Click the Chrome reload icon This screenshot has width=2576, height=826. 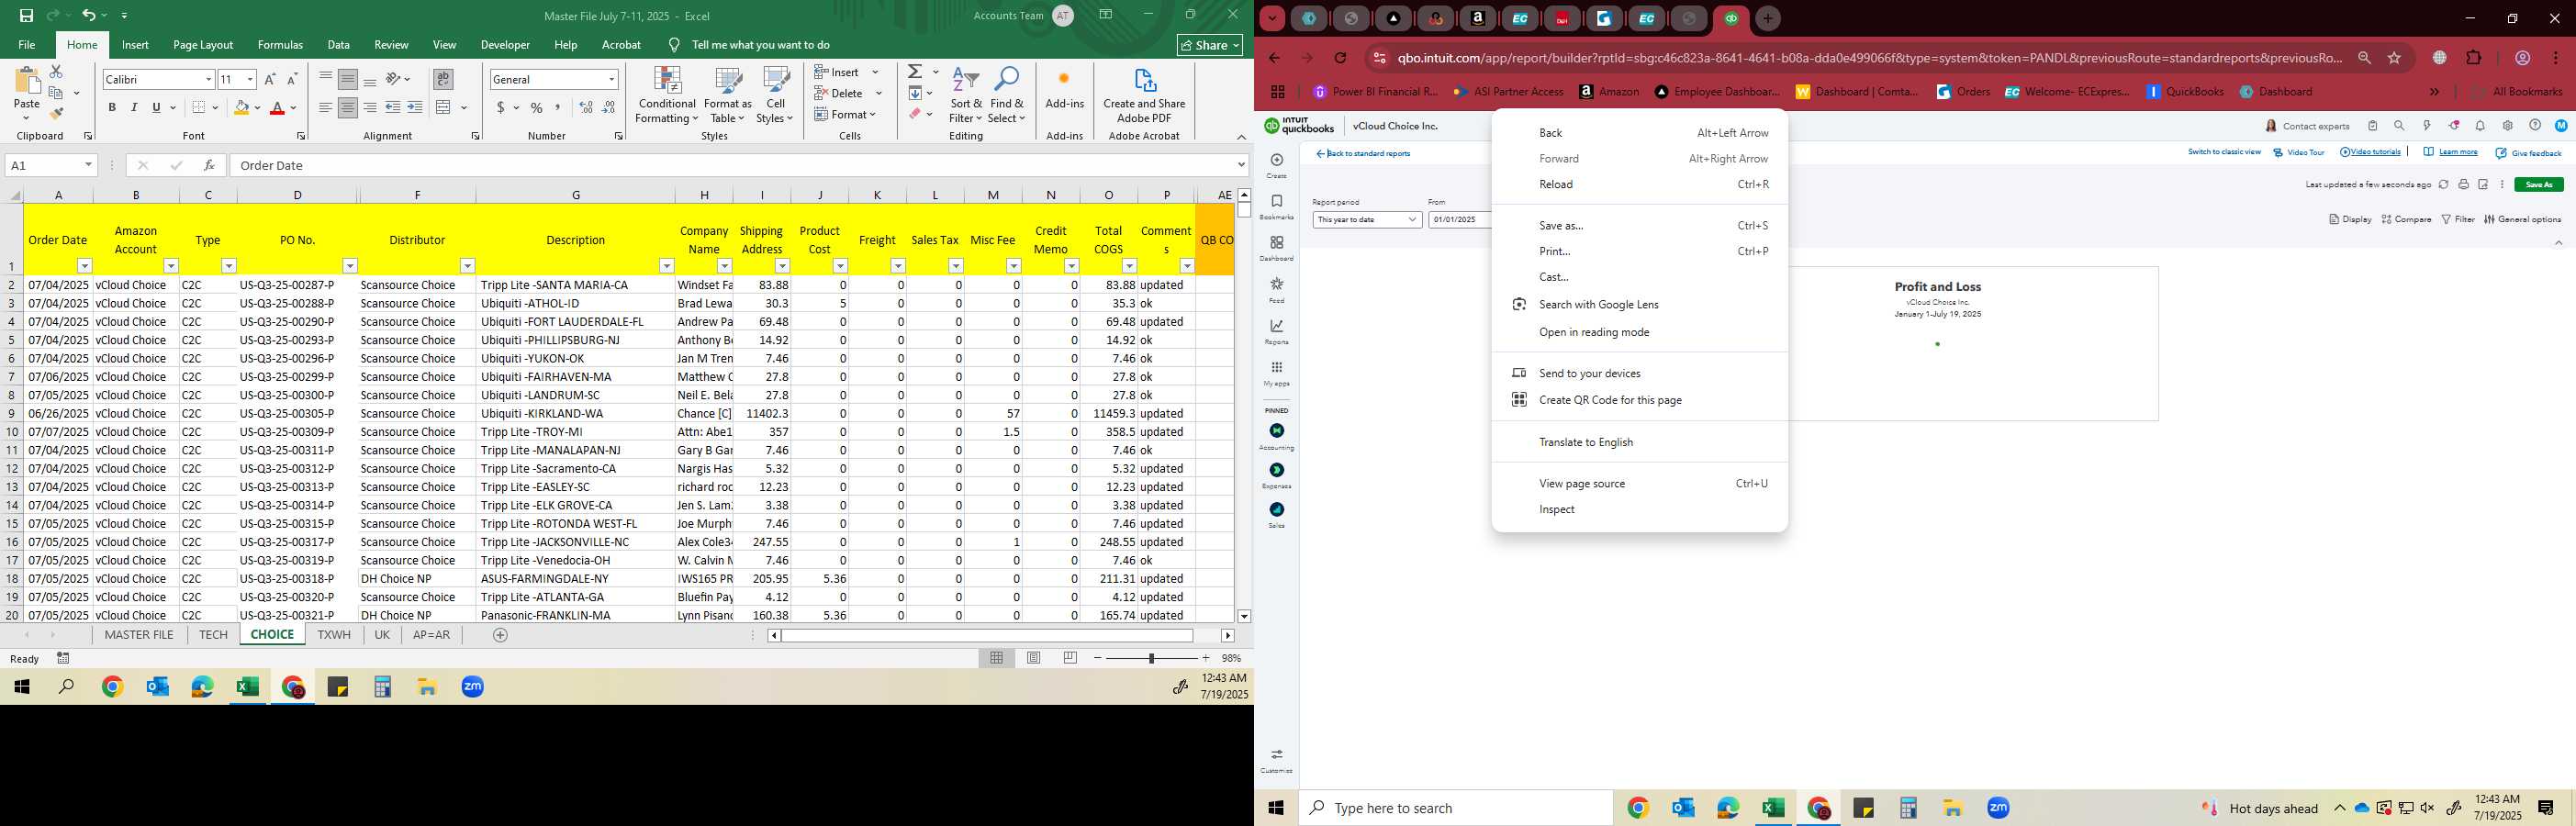point(1340,58)
